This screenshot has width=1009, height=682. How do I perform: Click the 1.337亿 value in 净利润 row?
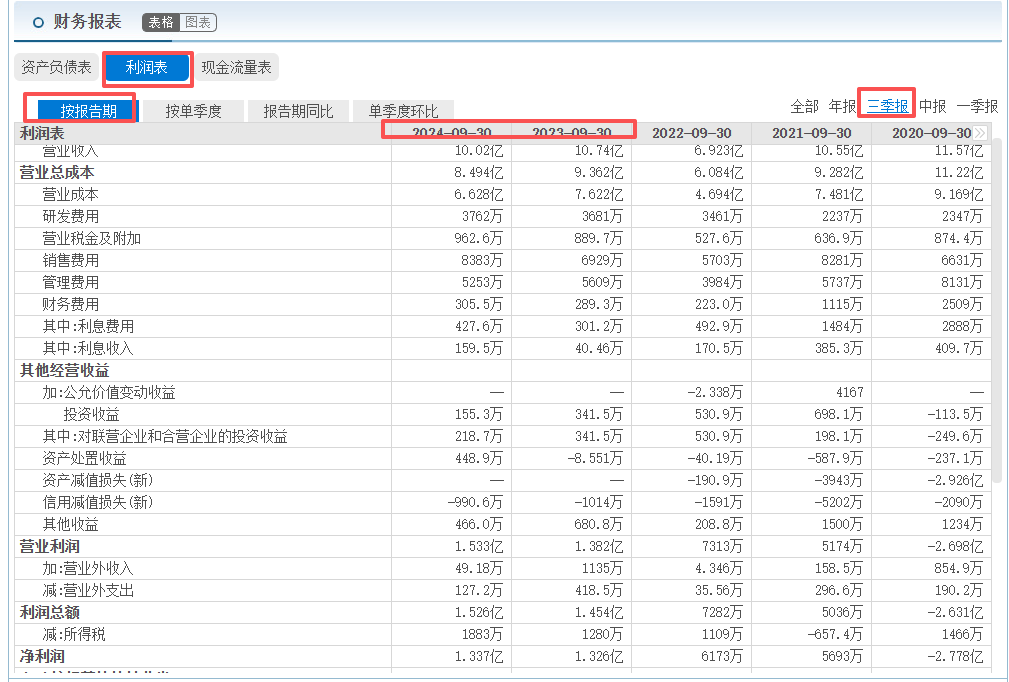pyautogui.click(x=478, y=656)
